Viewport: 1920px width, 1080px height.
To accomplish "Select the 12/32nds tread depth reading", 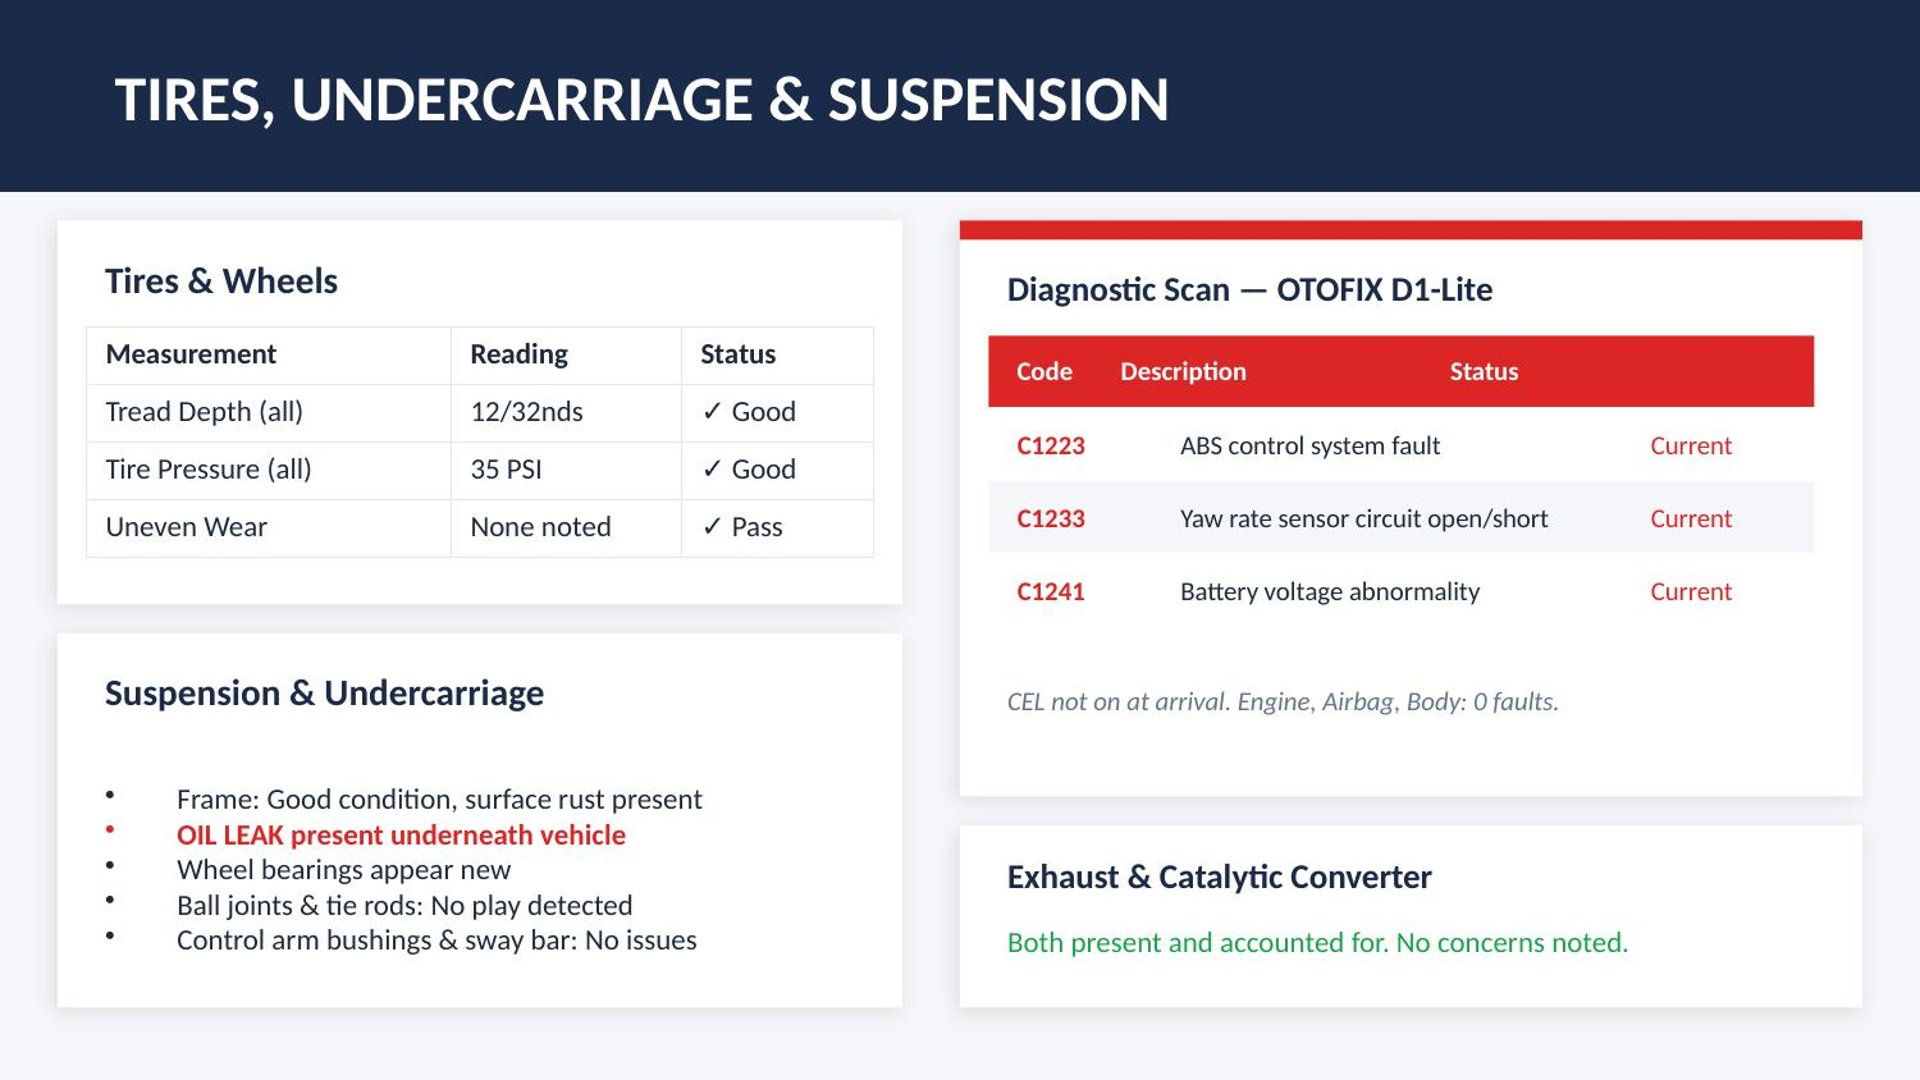I will tap(526, 412).
